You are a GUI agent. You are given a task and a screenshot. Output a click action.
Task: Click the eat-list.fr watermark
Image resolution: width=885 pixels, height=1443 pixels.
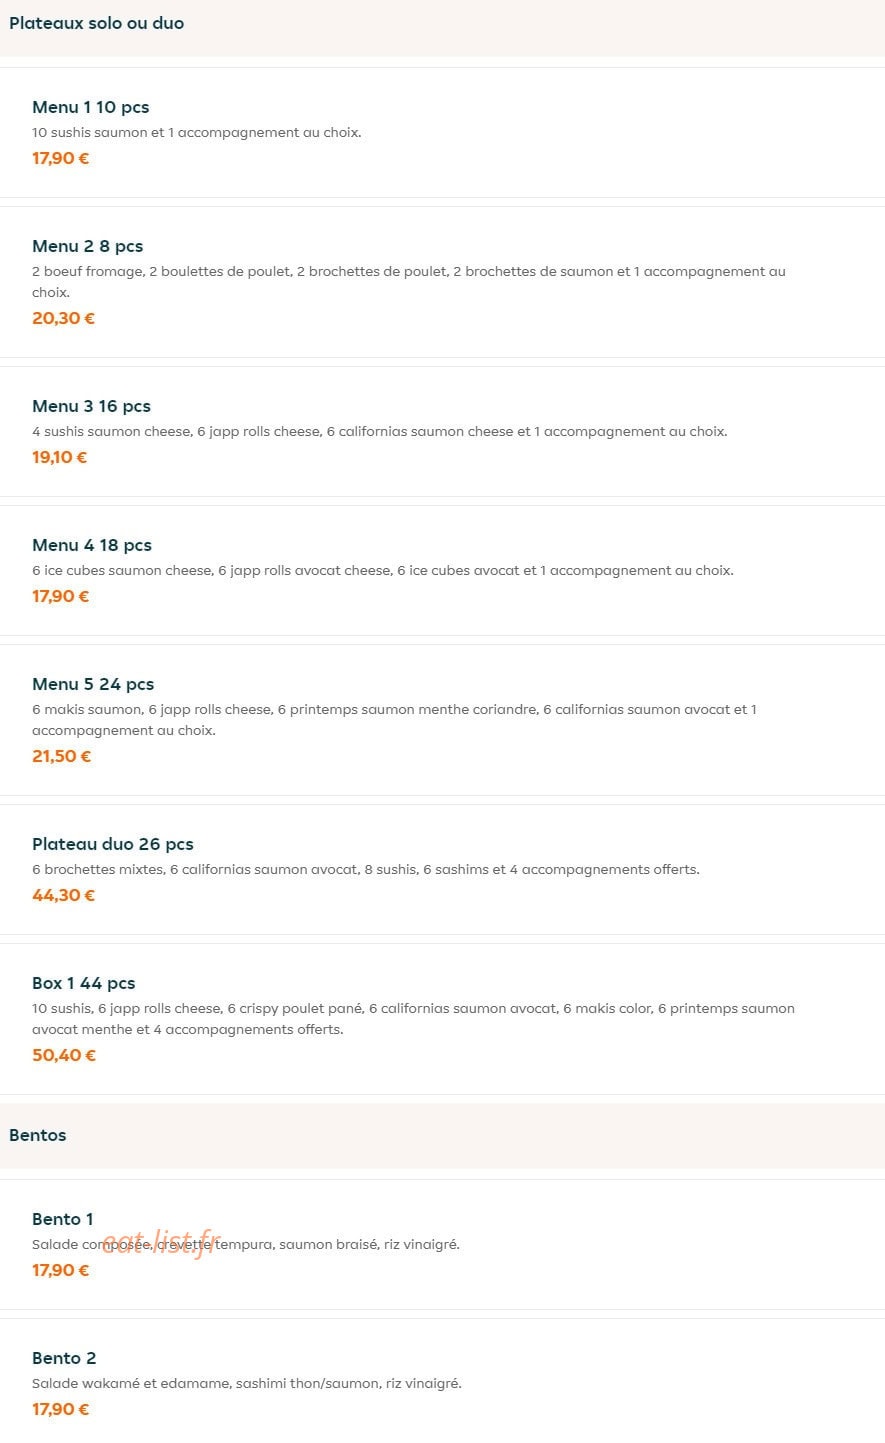click(160, 1243)
